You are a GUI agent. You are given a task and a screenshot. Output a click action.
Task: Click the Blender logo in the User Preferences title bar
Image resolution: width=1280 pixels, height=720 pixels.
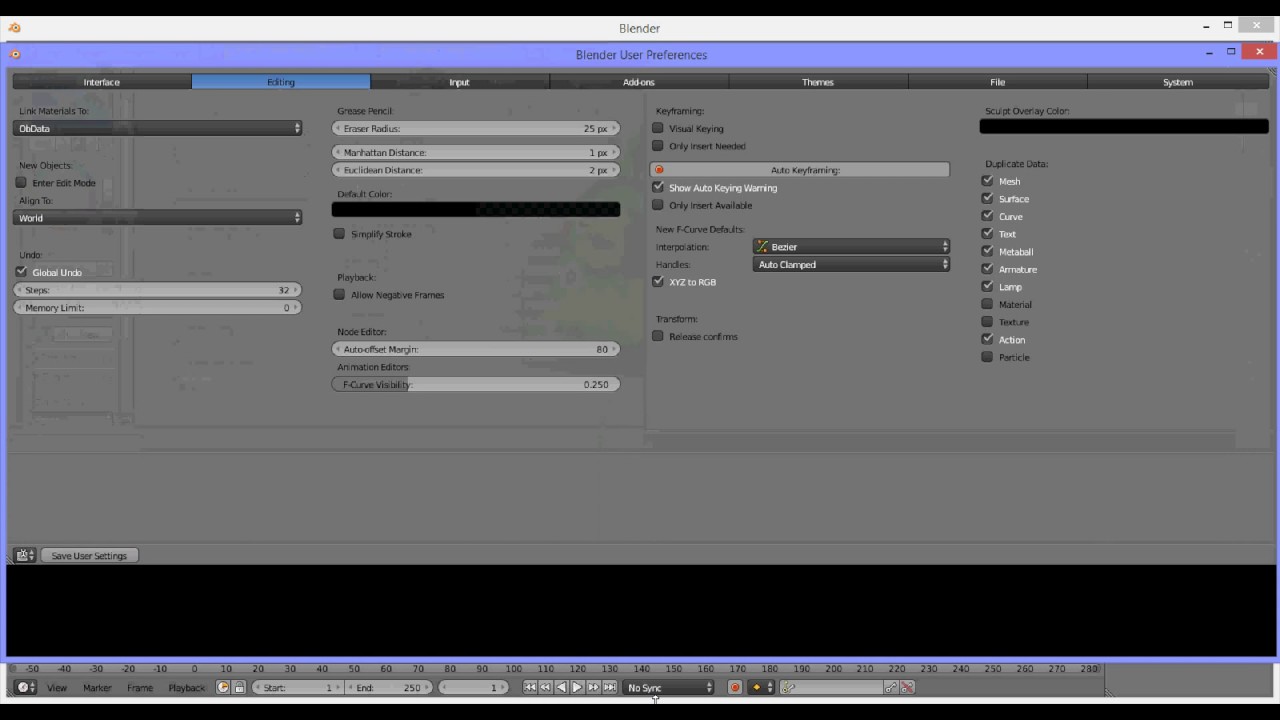(x=15, y=55)
